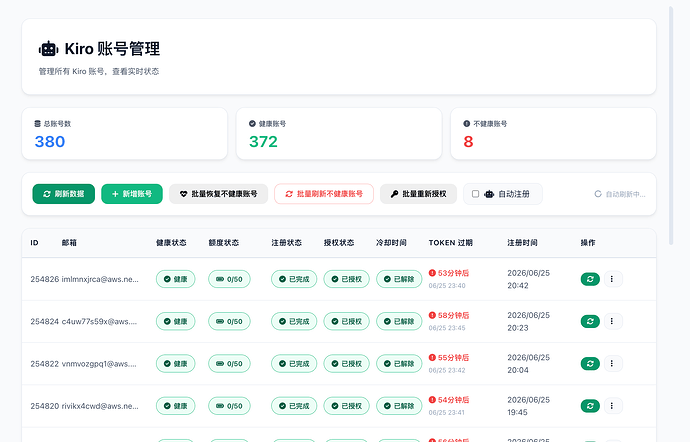Click 已完成 badge in row 254820

[x=294, y=406]
